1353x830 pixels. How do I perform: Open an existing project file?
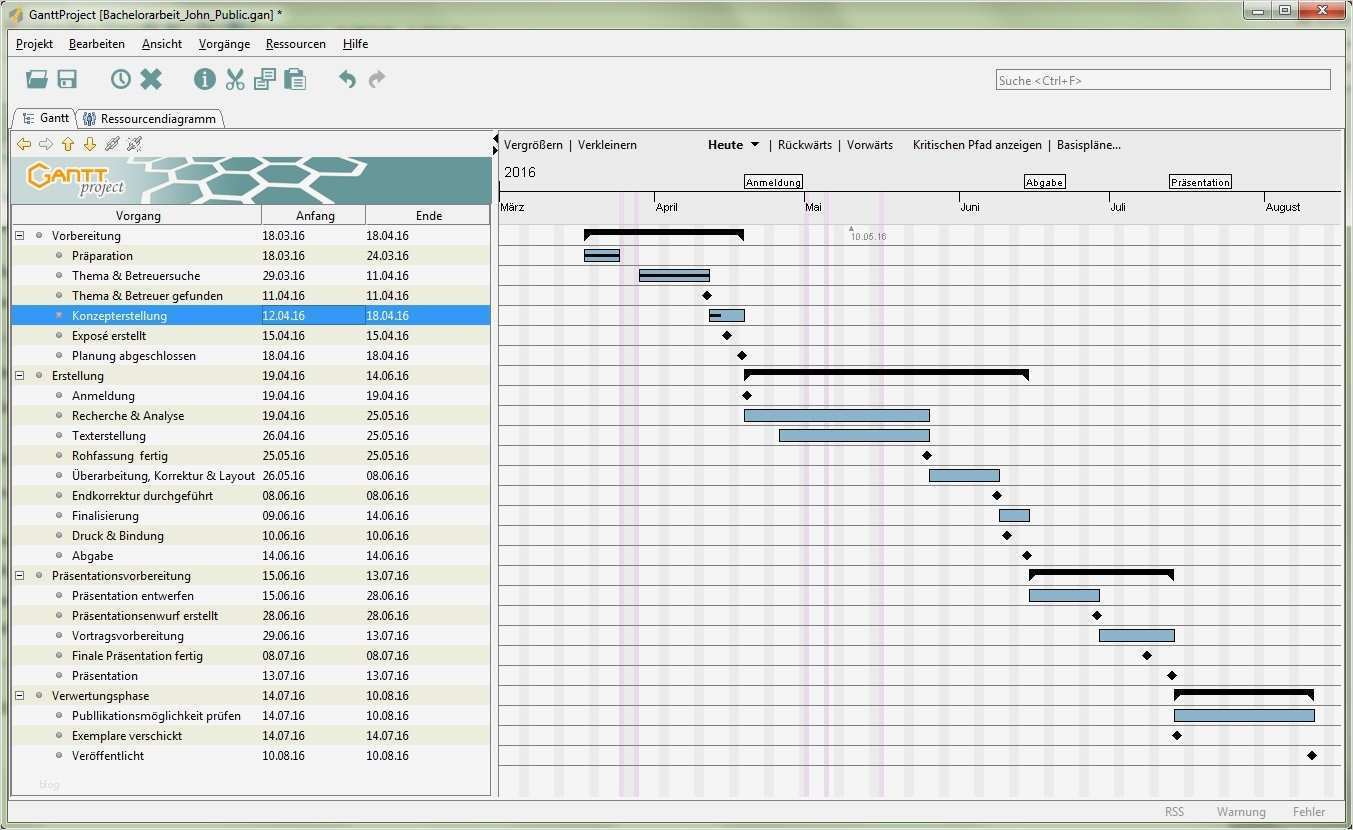click(x=38, y=79)
